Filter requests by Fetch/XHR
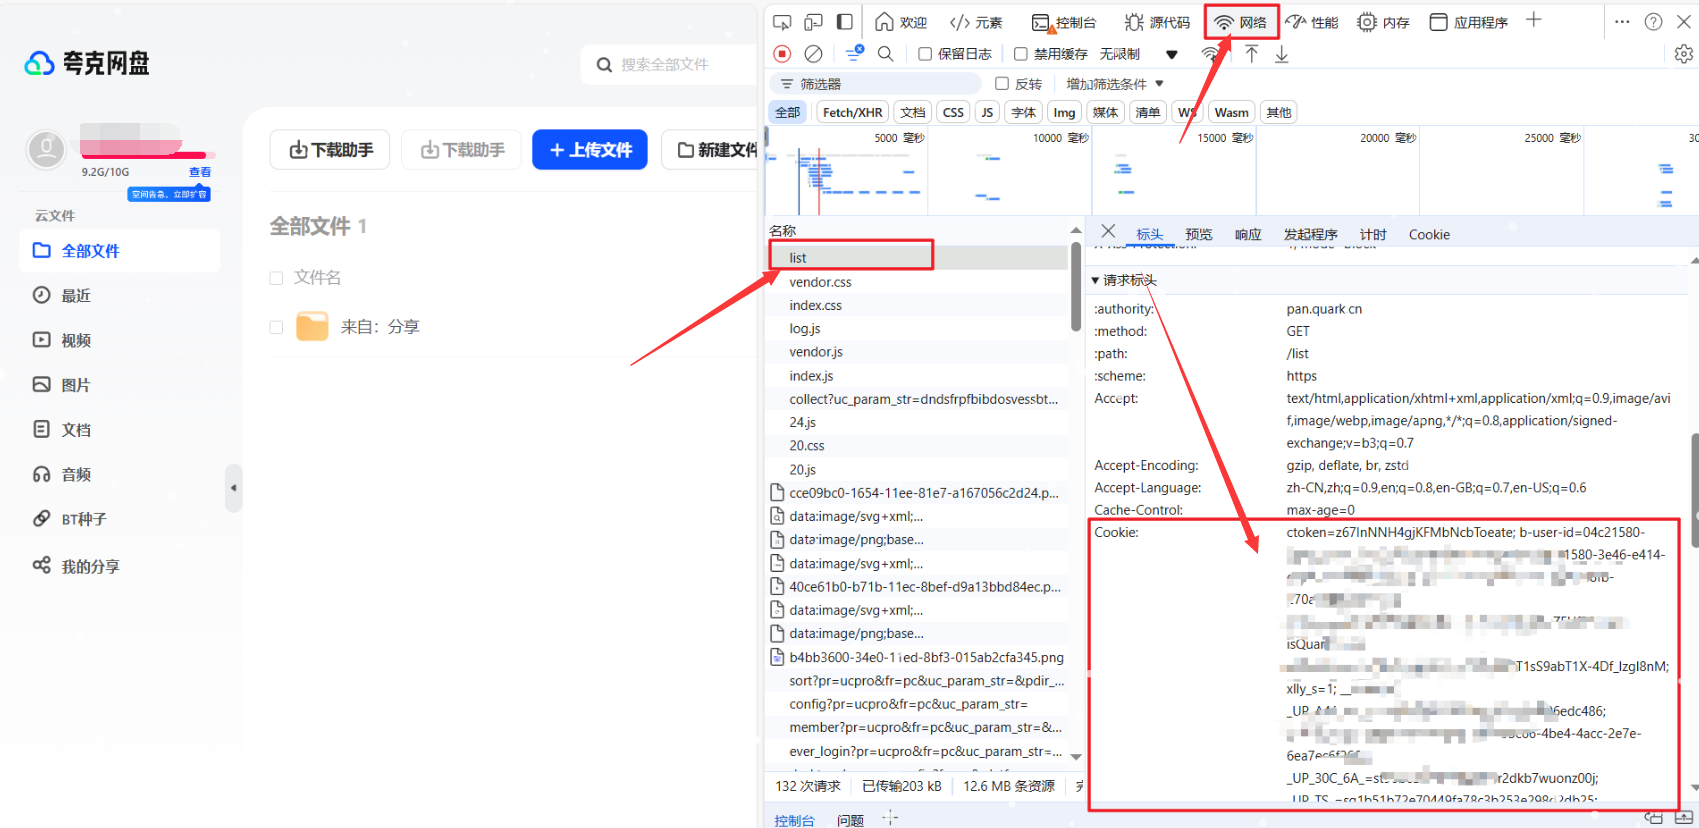 [x=852, y=112]
